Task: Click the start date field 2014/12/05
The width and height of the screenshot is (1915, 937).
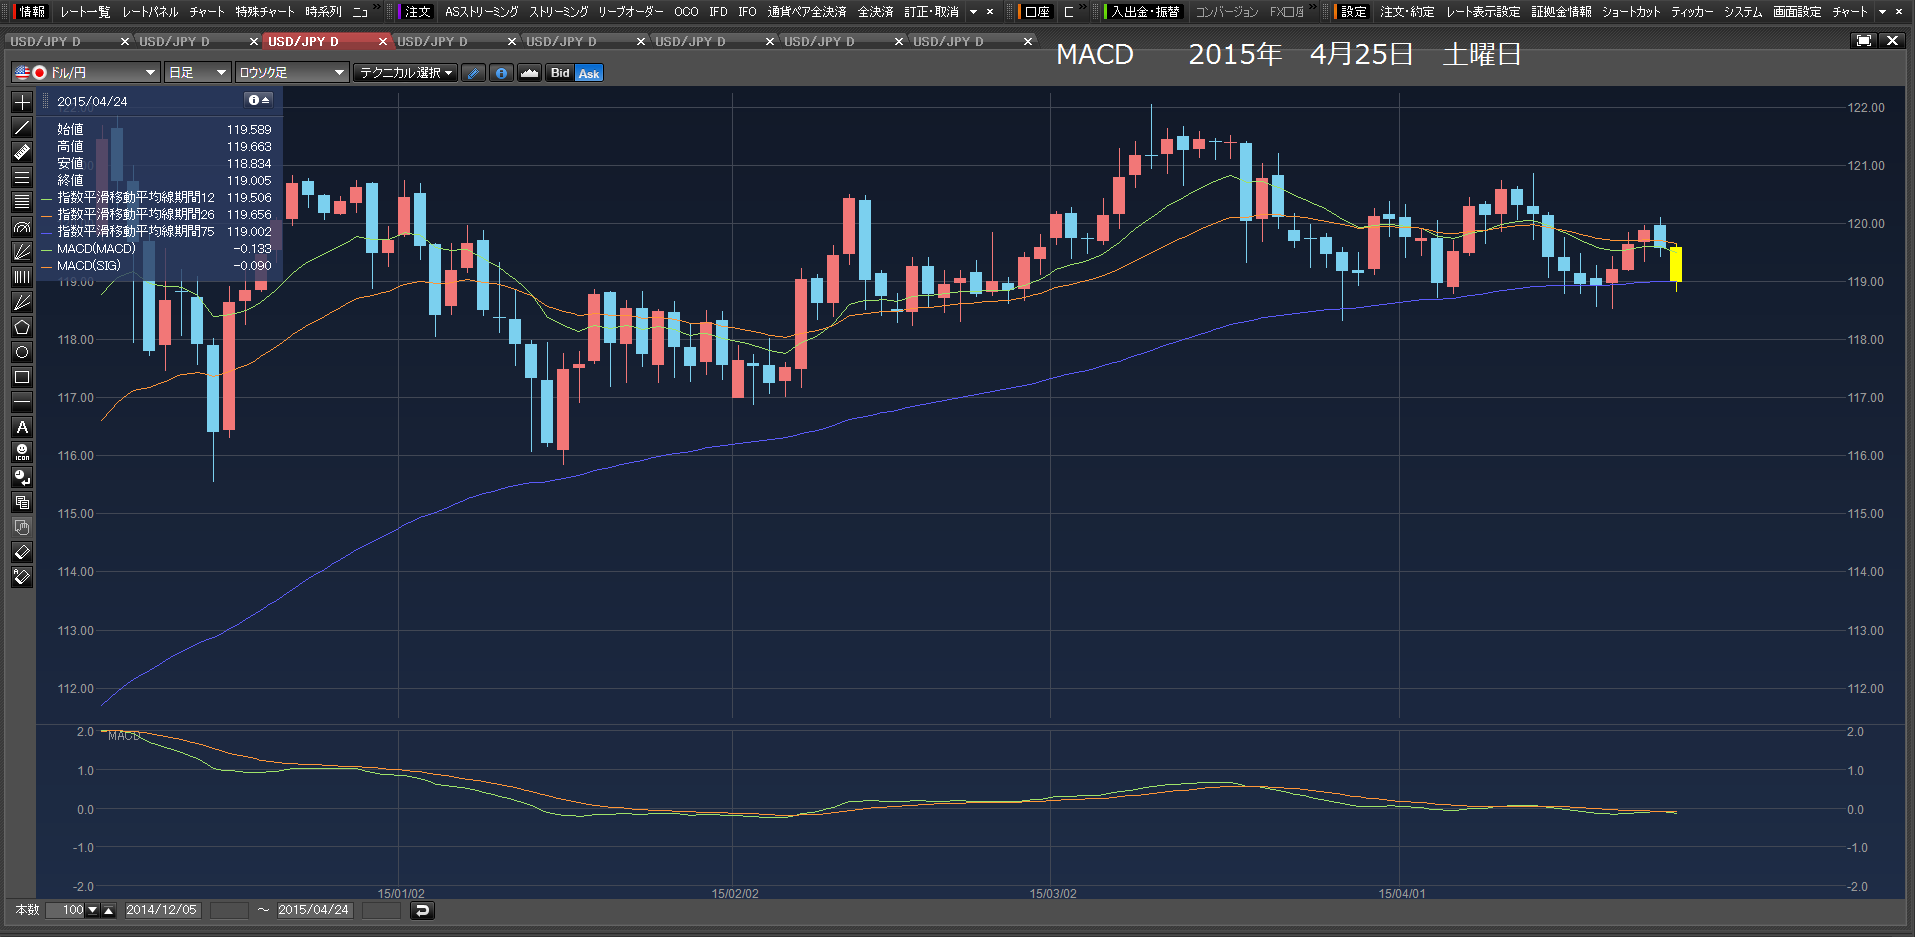Action: pos(161,910)
